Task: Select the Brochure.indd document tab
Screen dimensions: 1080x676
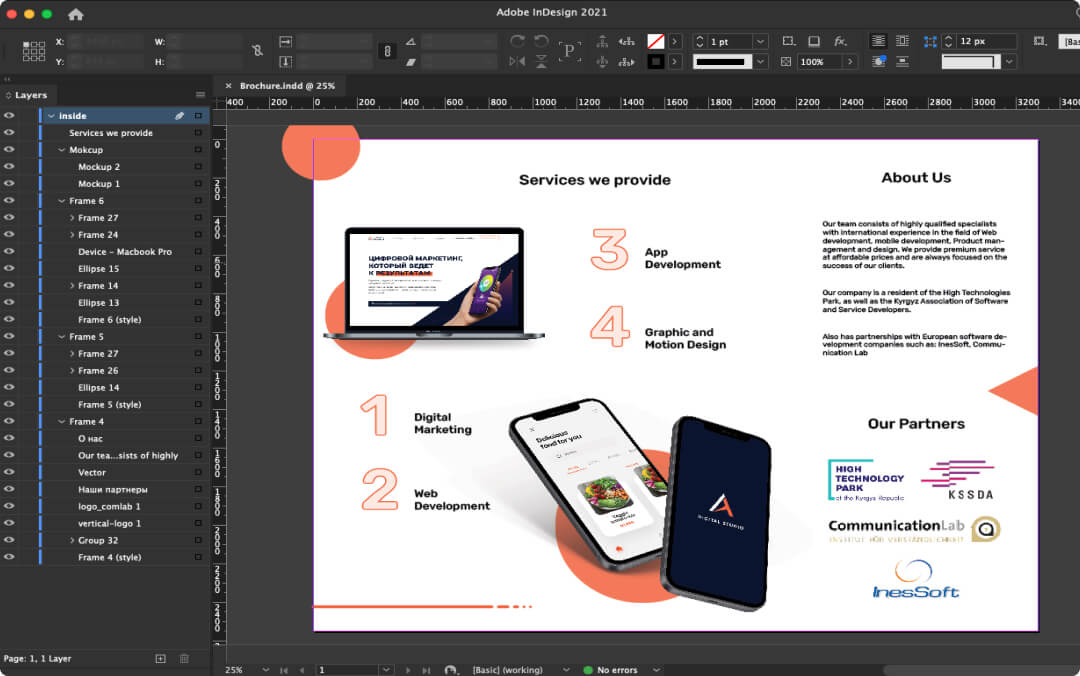Action: click(x=286, y=86)
